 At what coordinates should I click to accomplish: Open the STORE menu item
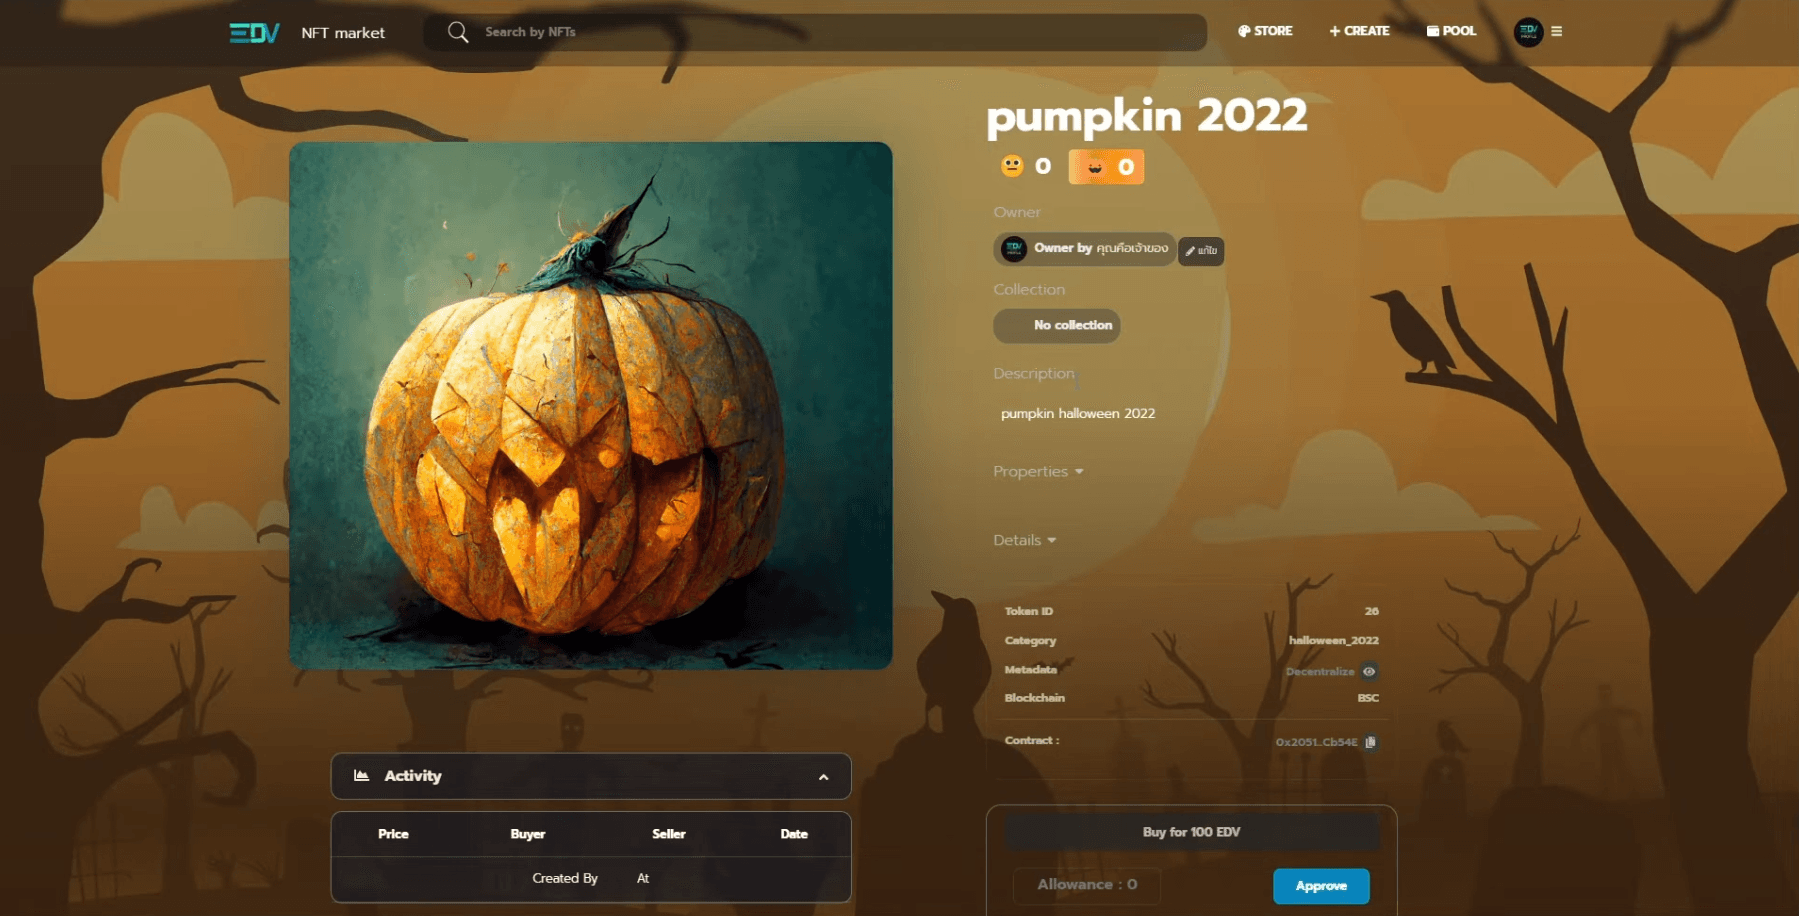pos(1265,31)
